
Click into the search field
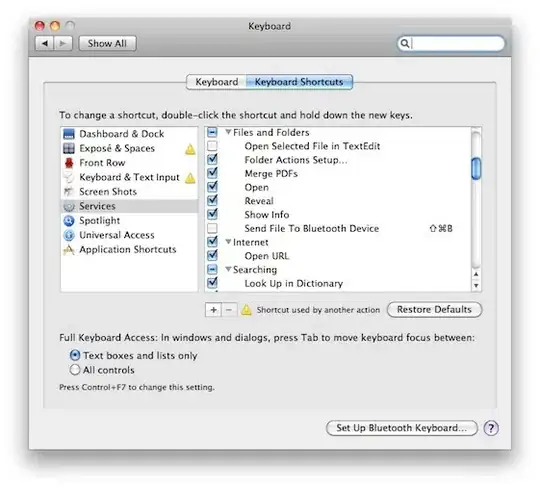(x=451, y=43)
